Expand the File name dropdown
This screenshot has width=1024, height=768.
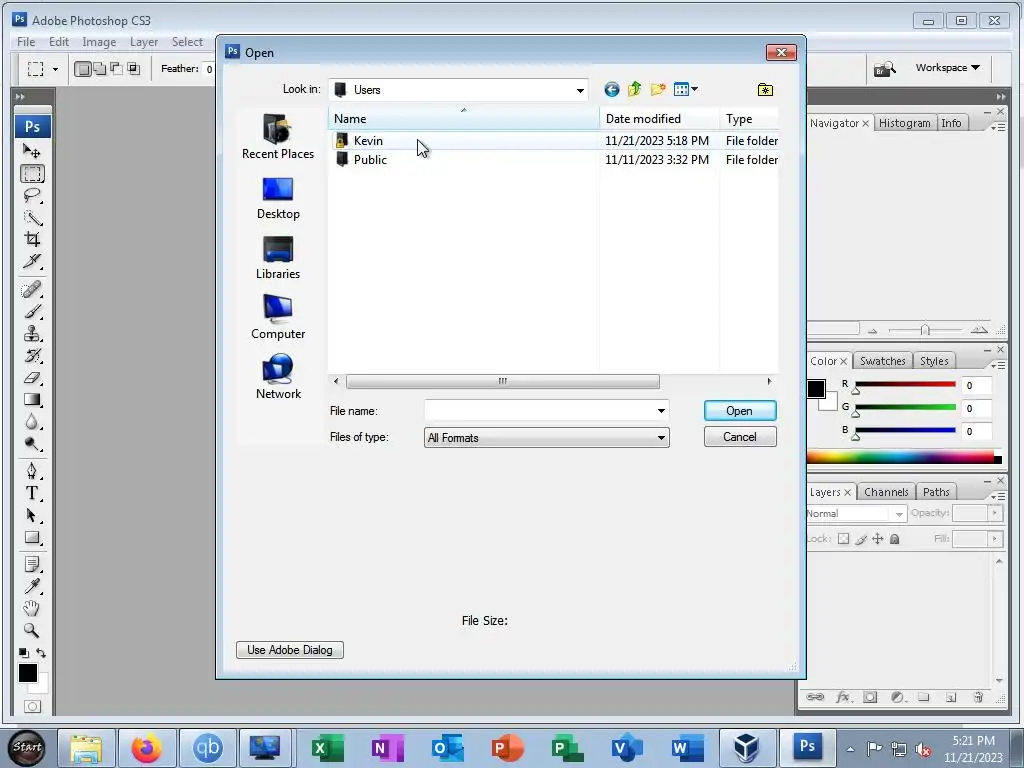[661, 411]
